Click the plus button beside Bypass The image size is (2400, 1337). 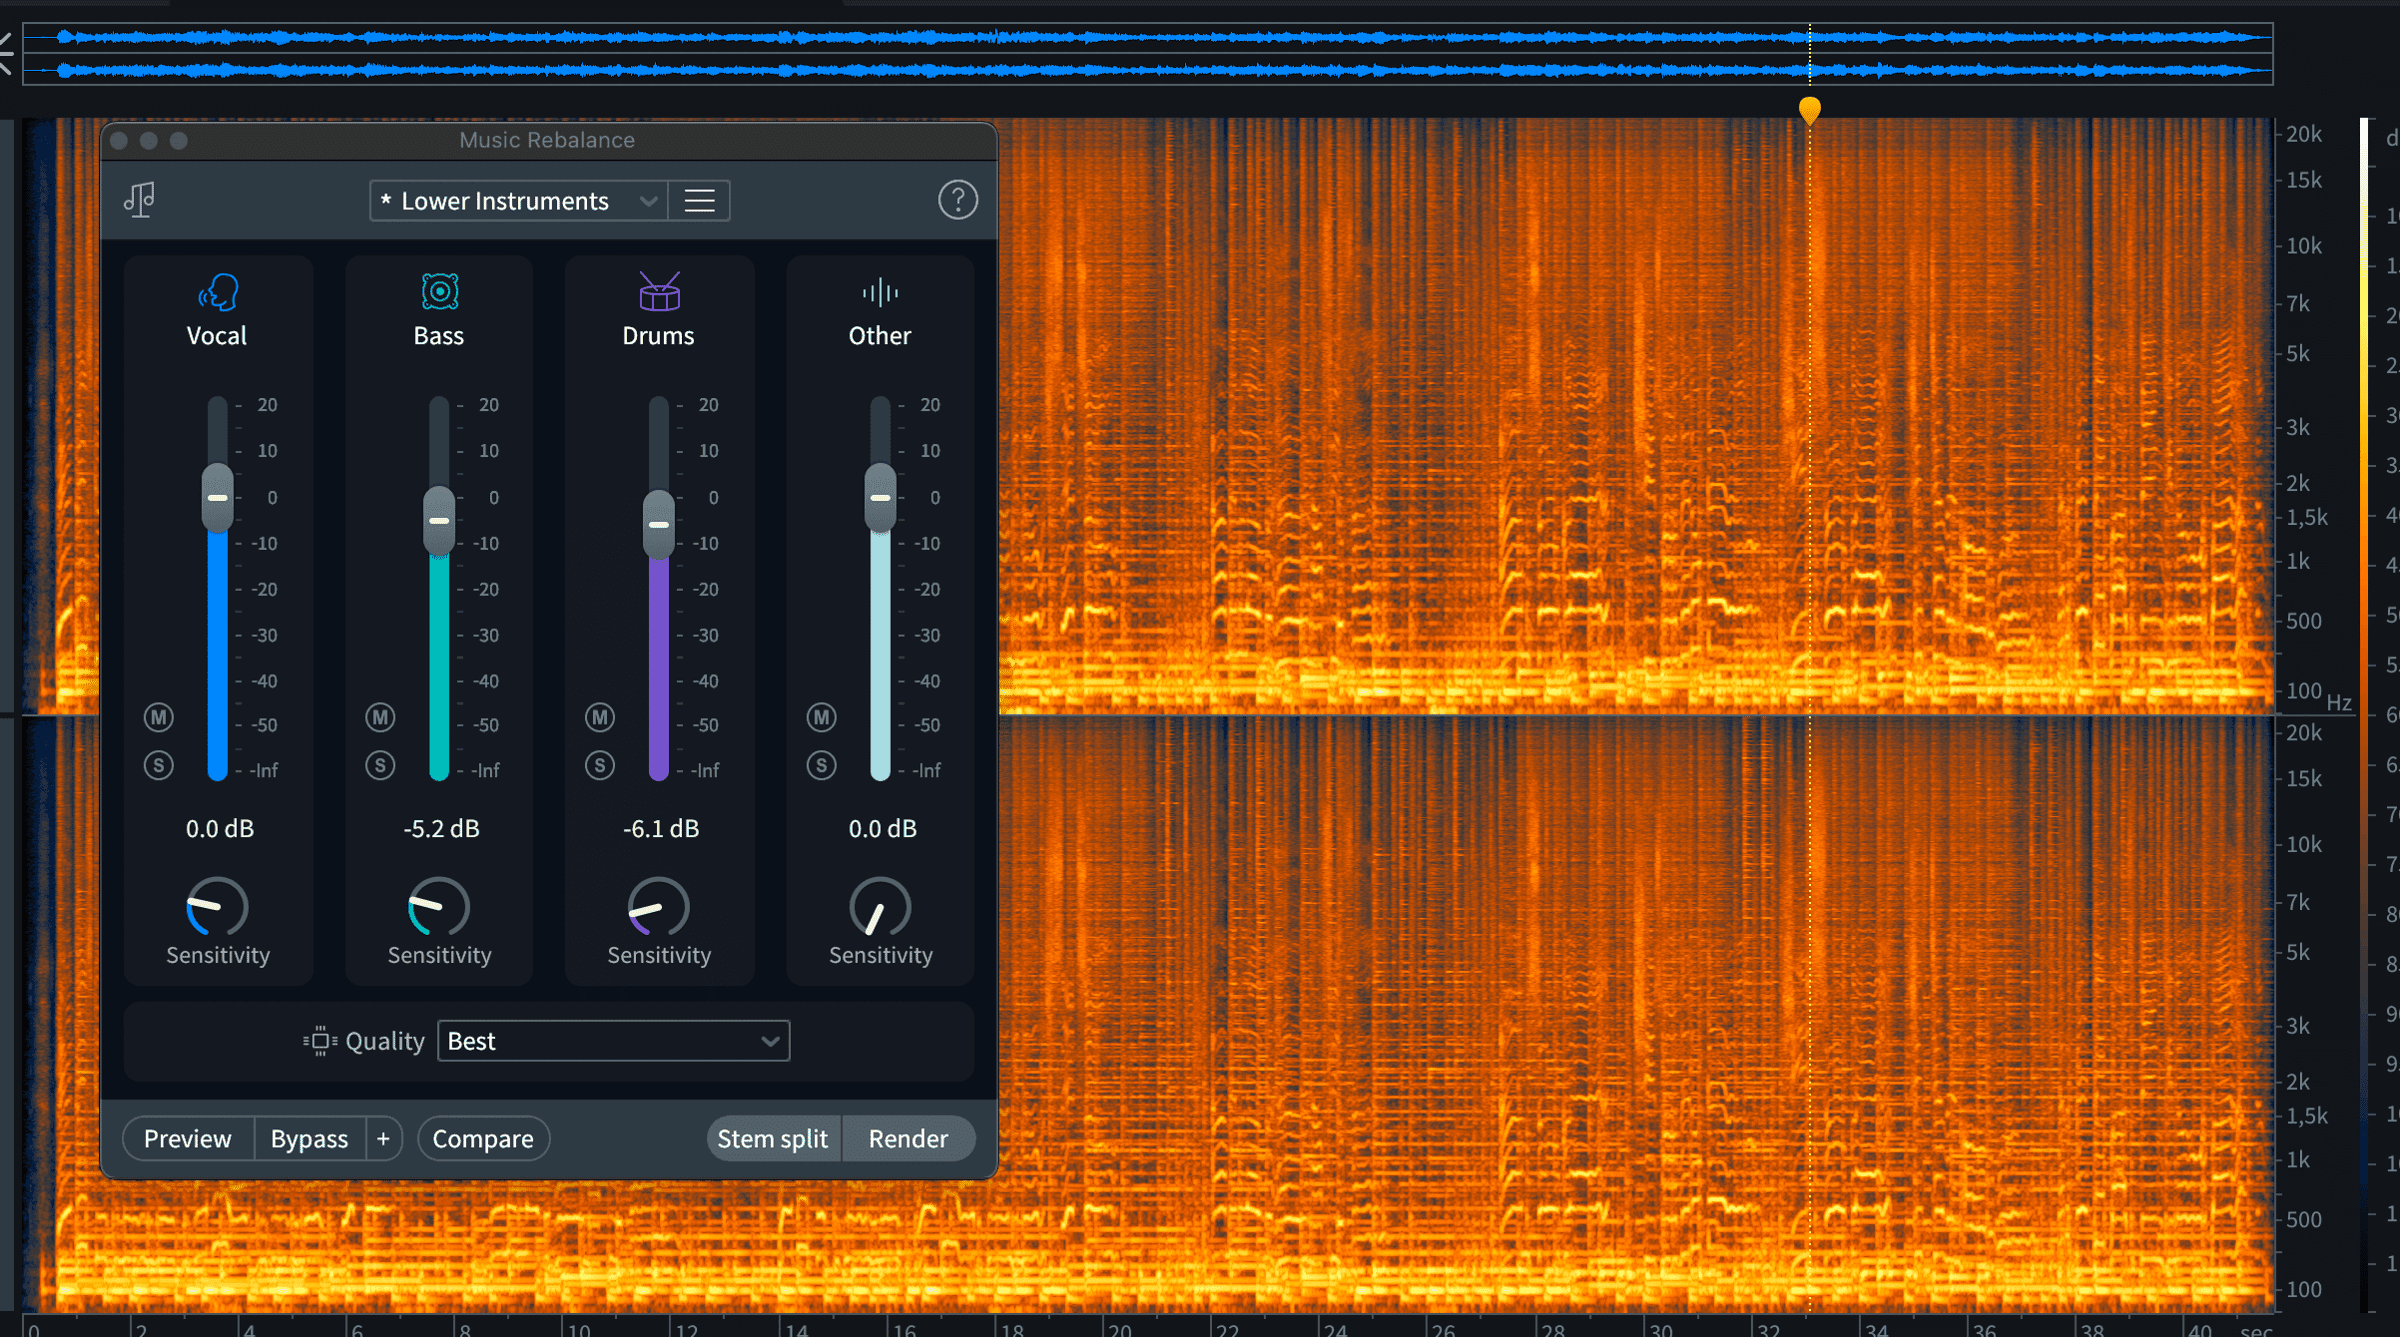click(x=383, y=1139)
